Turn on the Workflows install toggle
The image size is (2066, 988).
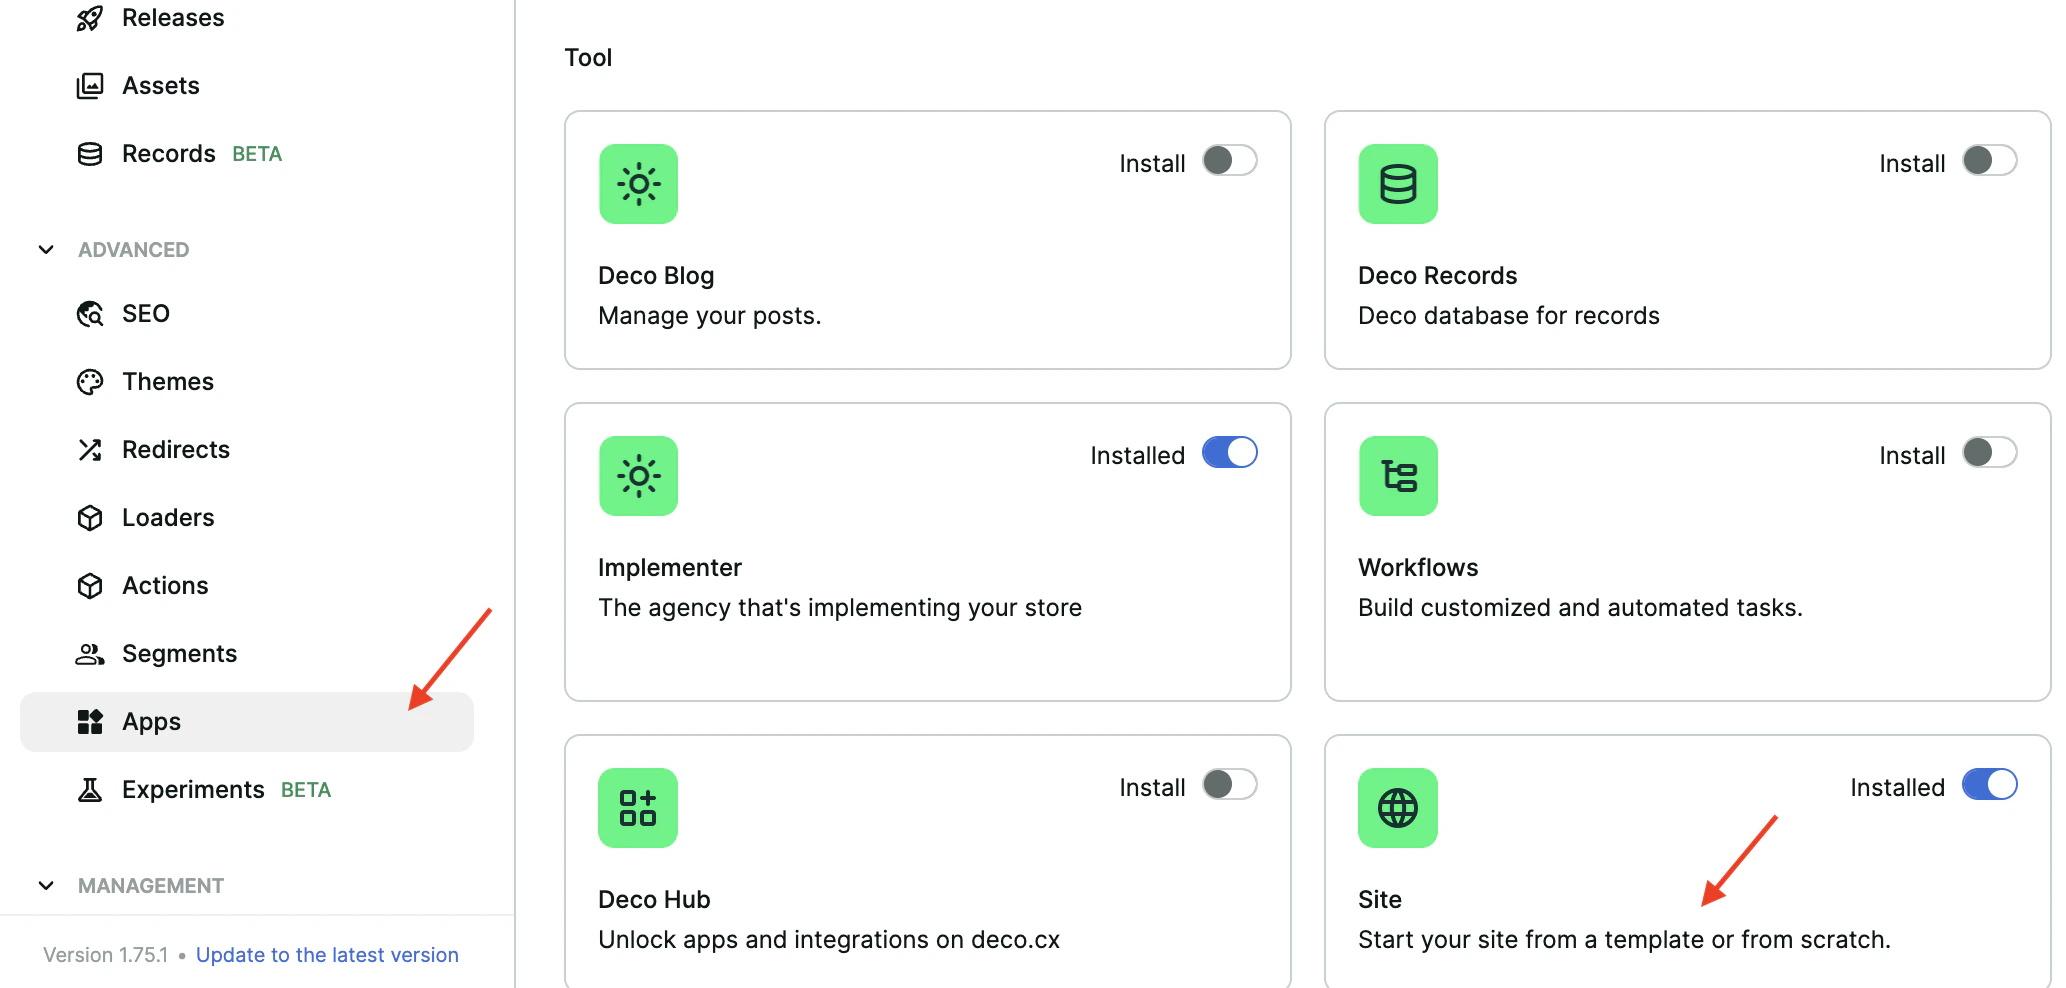pyautogui.click(x=1989, y=452)
